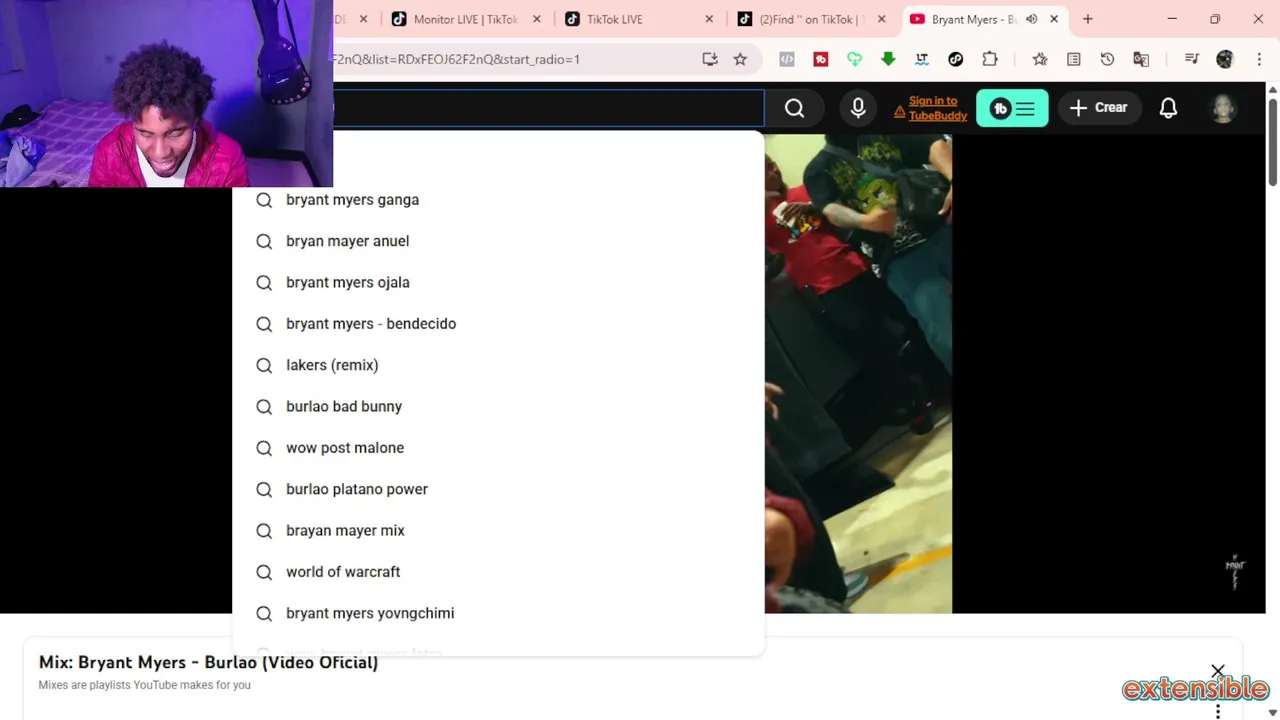
Task: Open the mix panel's three-dot options
Action: pos(1218,711)
